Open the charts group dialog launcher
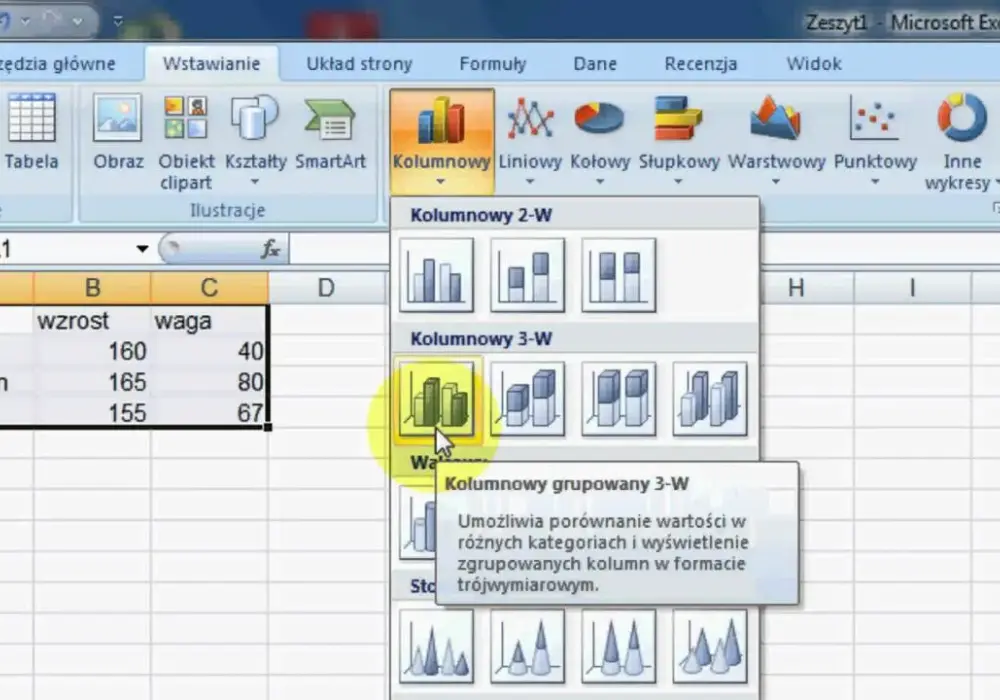 point(996,208)
